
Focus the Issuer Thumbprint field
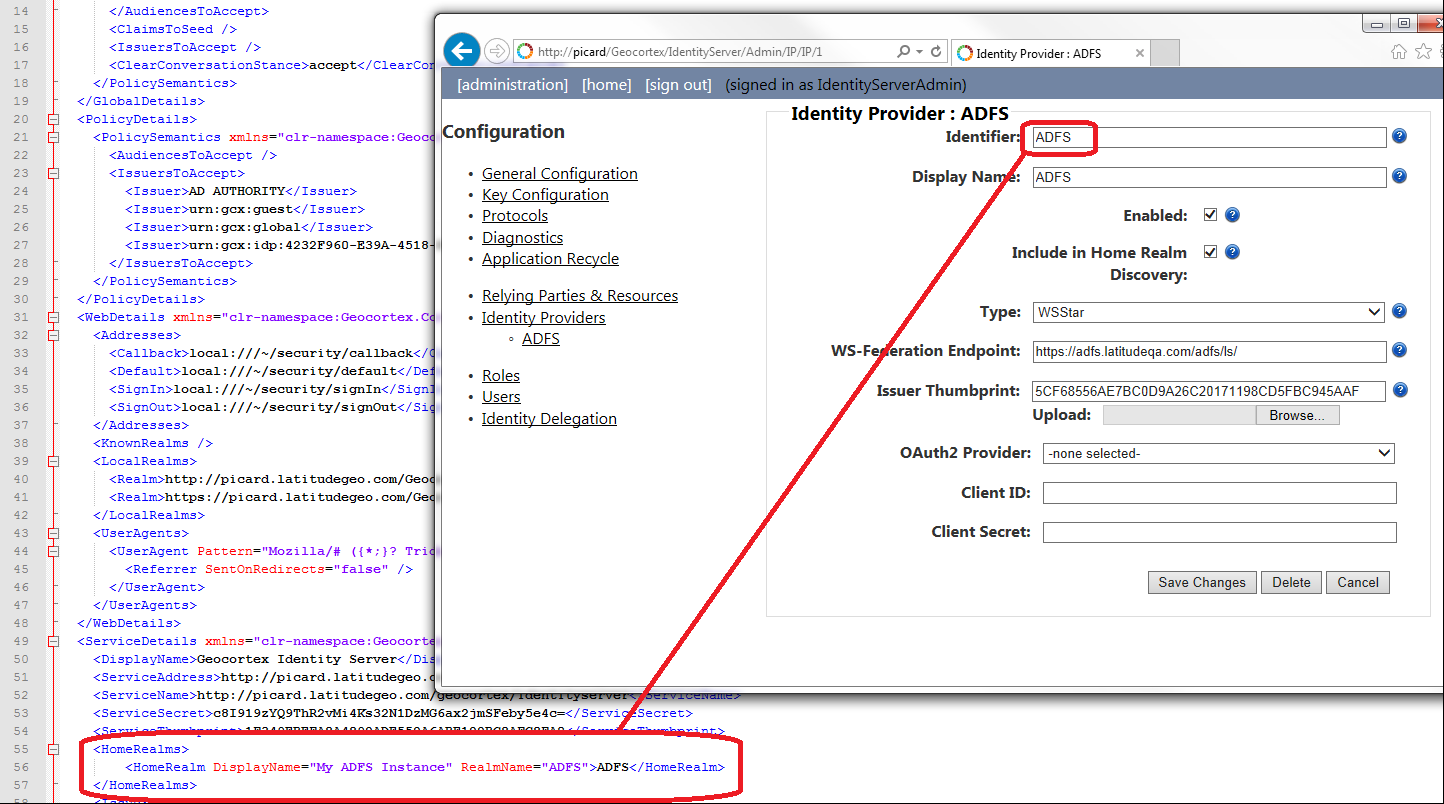tap(1209, 391)
